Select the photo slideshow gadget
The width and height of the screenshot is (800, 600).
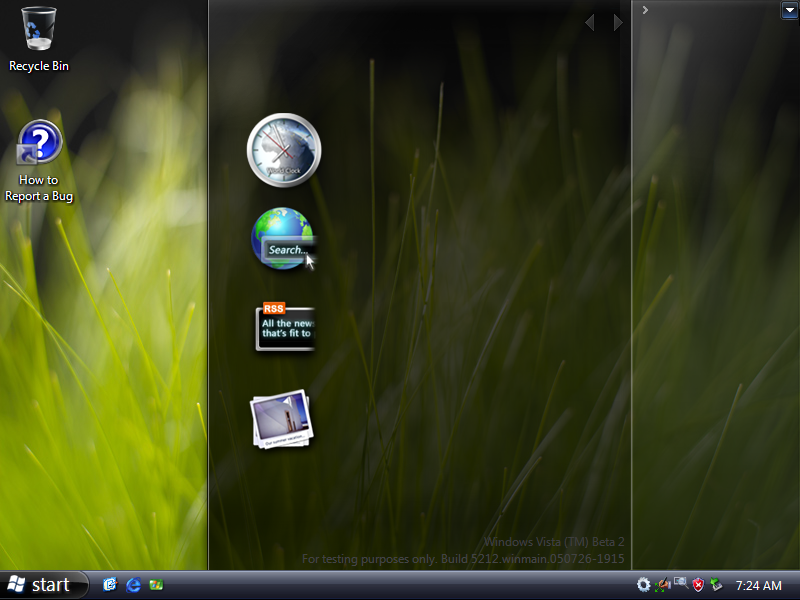pyautogui.click(x=282, y=420)
